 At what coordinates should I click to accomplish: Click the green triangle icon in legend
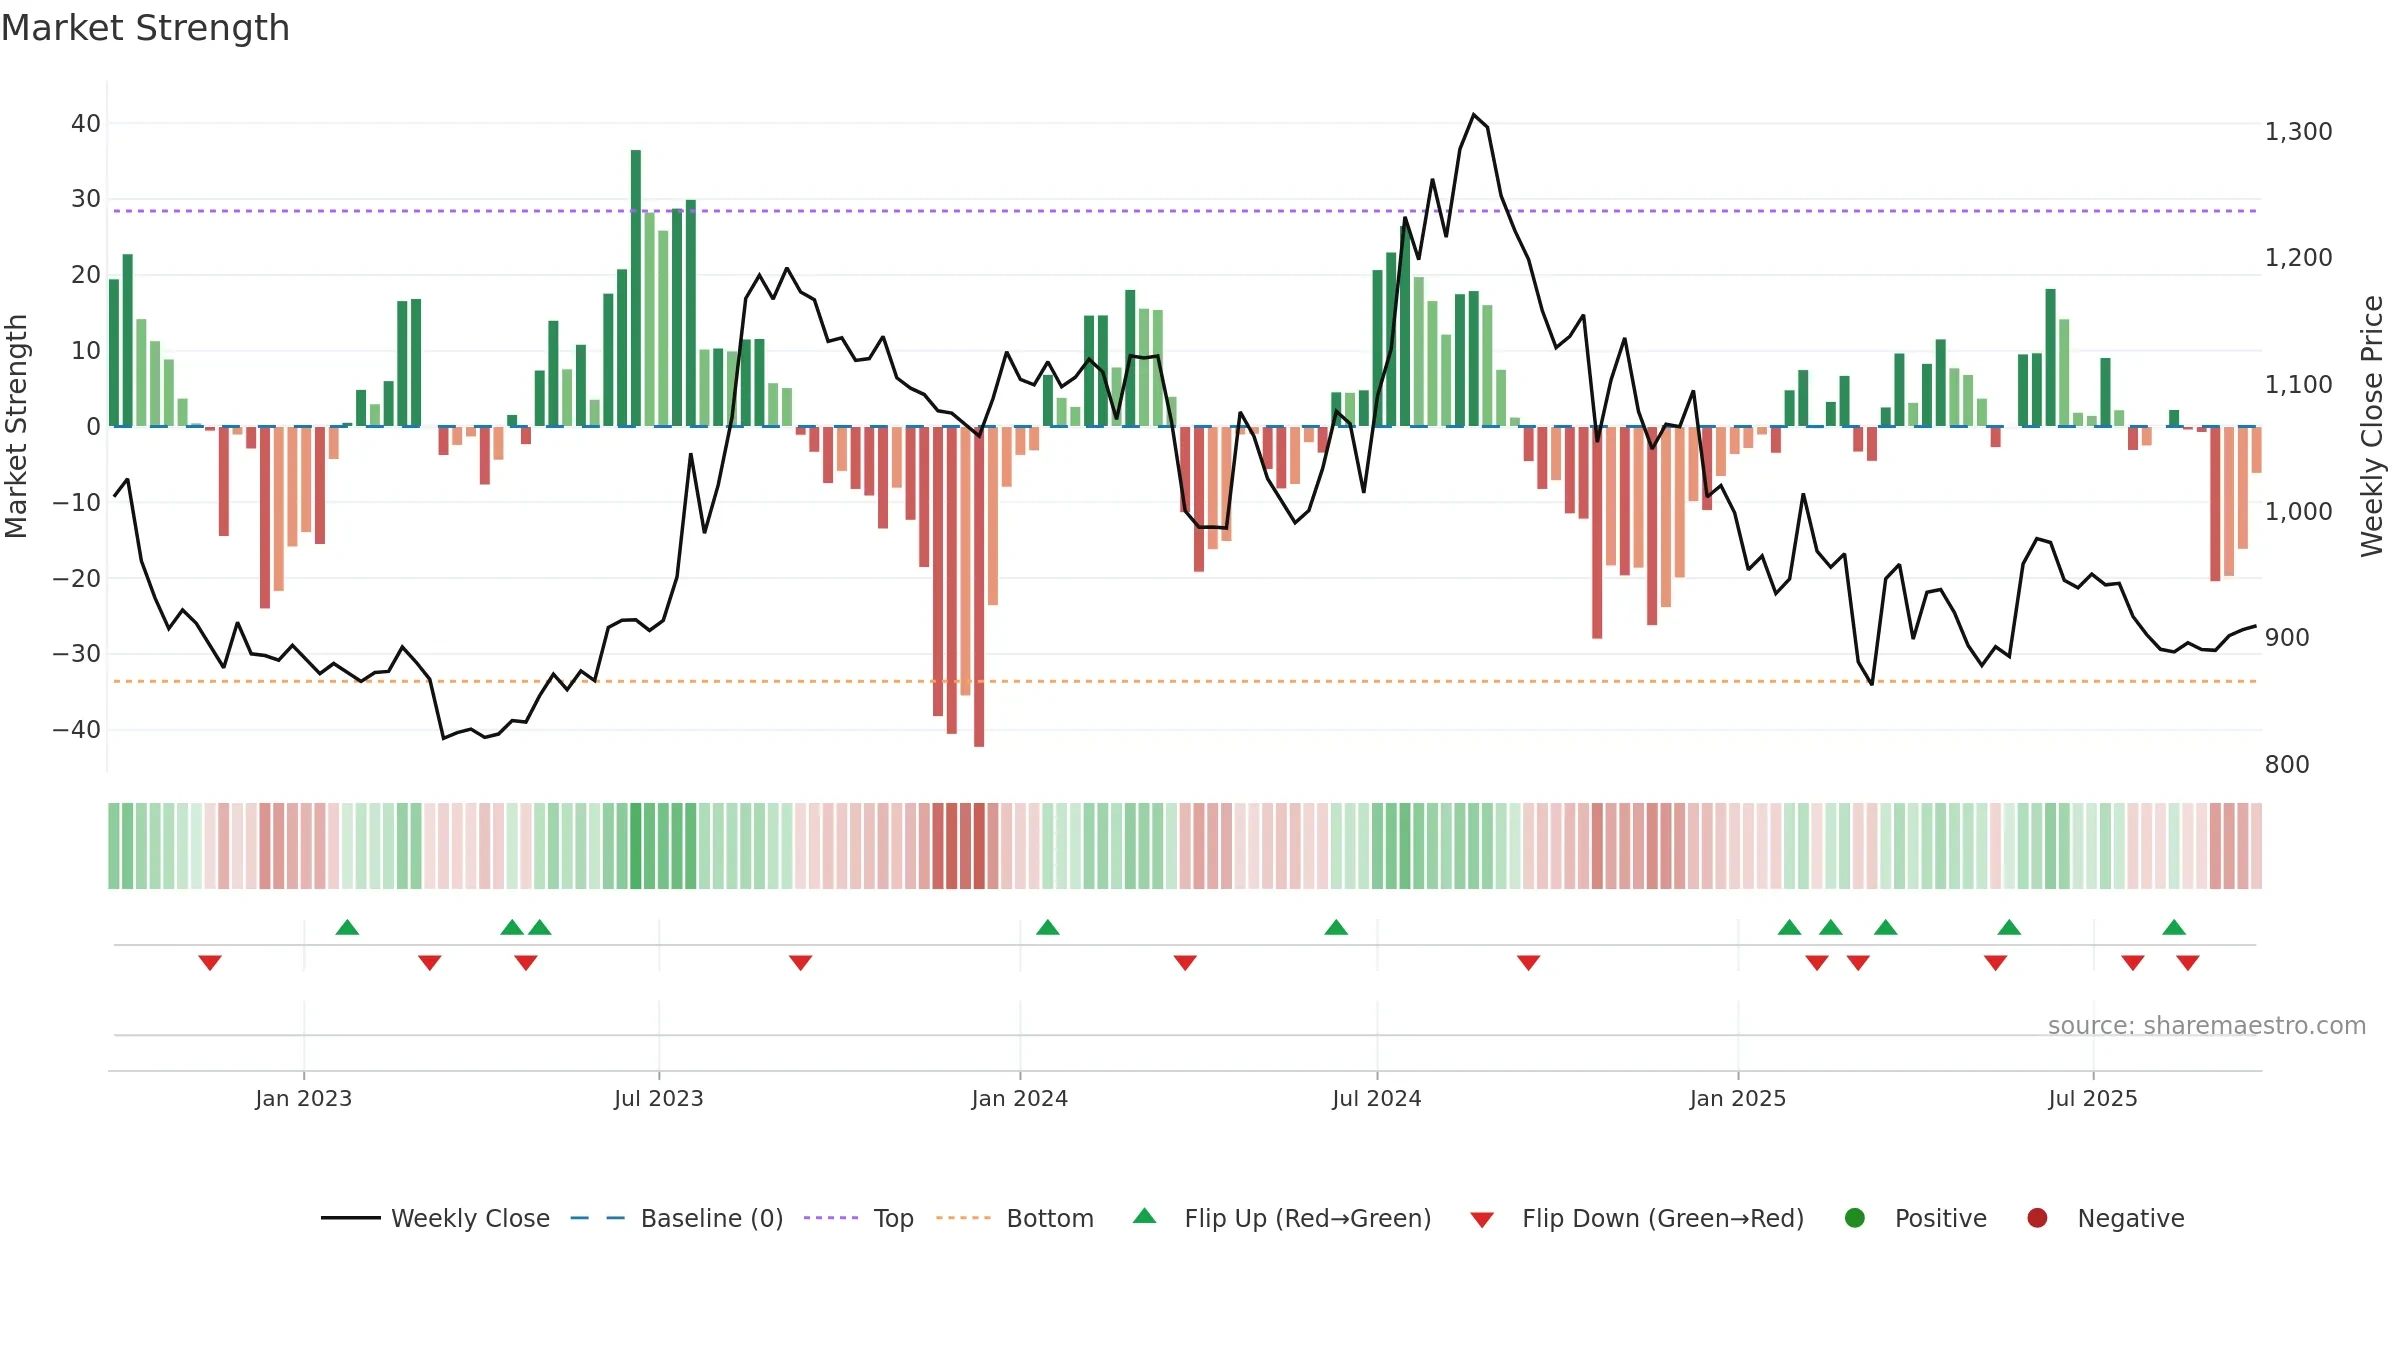[x=1145, y=1216]
